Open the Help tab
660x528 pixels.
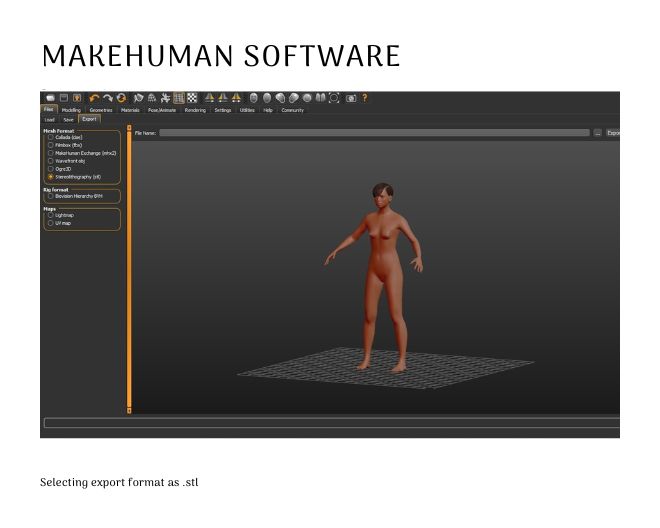[268, 110]
